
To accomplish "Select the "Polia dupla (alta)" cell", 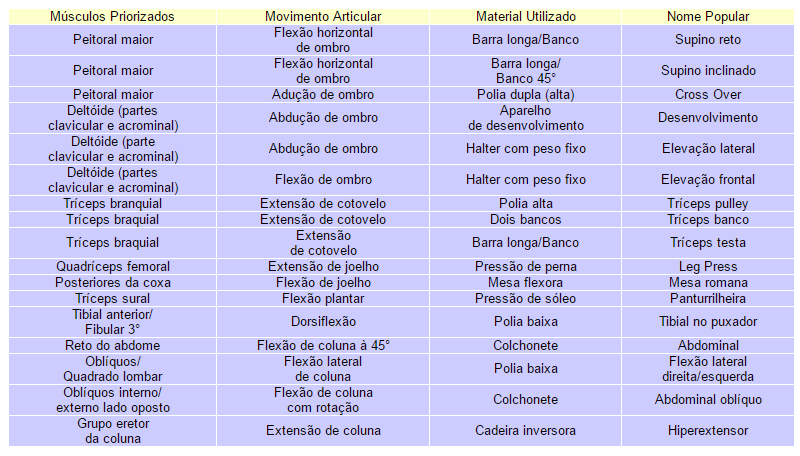I will point(525,94).
